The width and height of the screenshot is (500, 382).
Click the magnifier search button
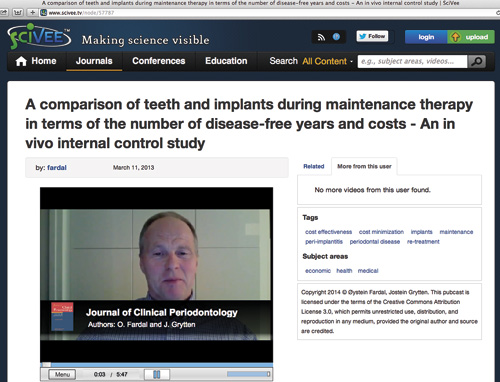point(477,61)
